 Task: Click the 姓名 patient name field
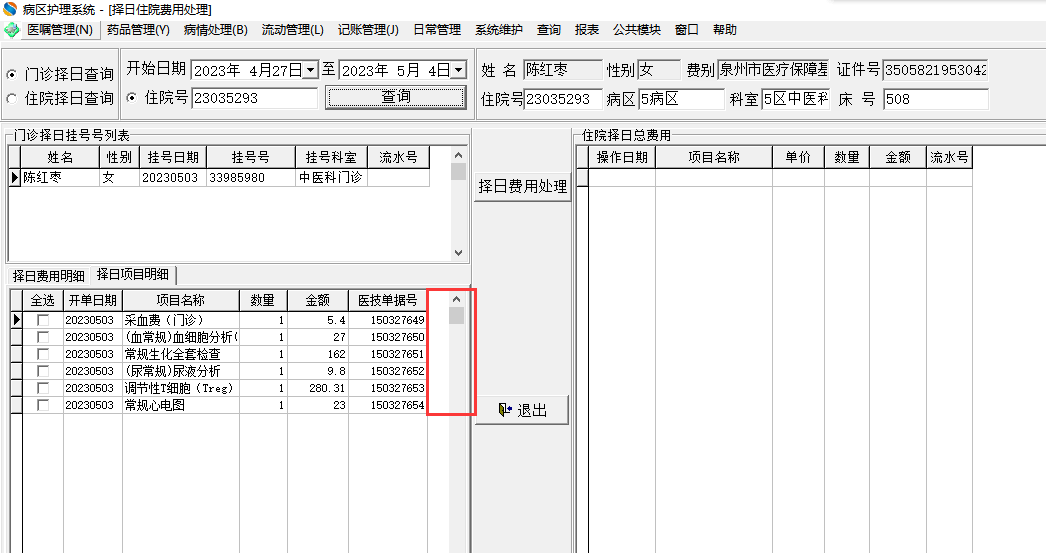(562, 70)
